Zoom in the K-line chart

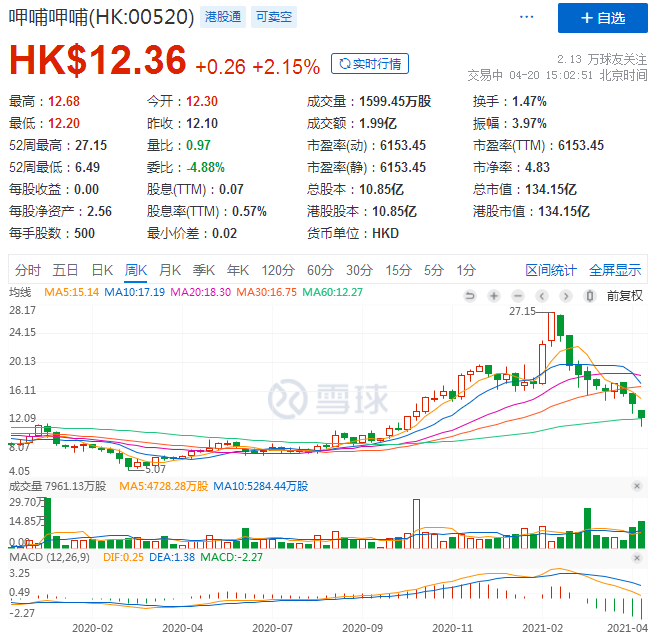pos(494,296)
